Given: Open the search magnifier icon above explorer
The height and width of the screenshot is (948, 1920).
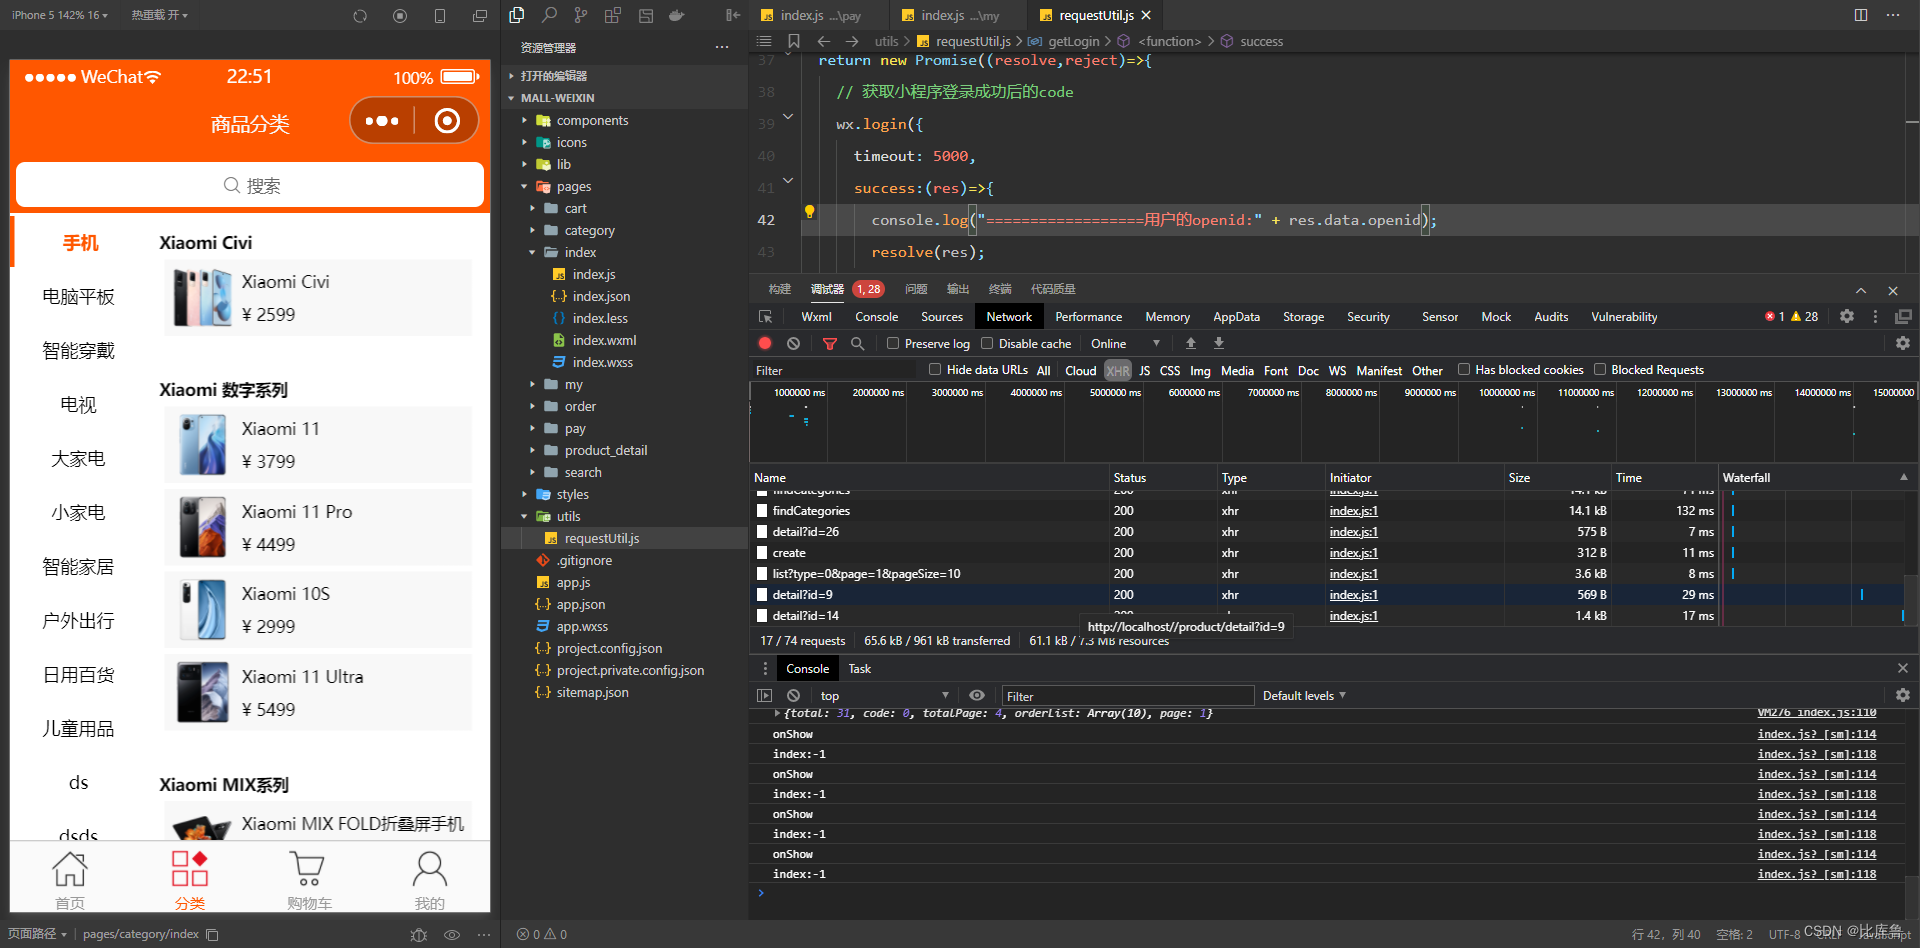Looking at the screenshot, I should [x=549, y=15].
